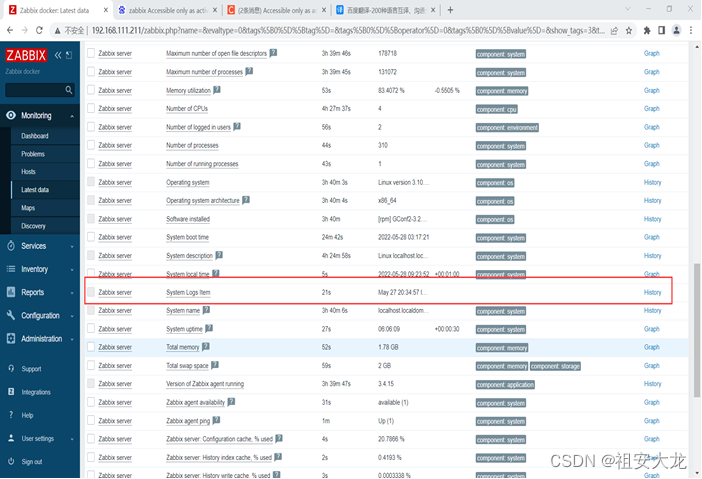This screenshot has width=702, height=479.
Task: Switch to 'zabbix Accessible only as' browser tab
Action: [x=168, y=10]
